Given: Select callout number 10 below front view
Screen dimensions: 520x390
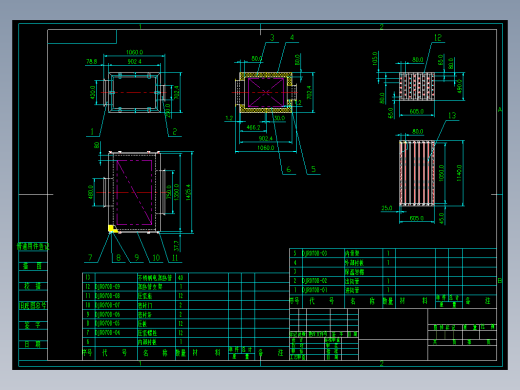Looking at the screenshot, I should (x=156, y=258).
